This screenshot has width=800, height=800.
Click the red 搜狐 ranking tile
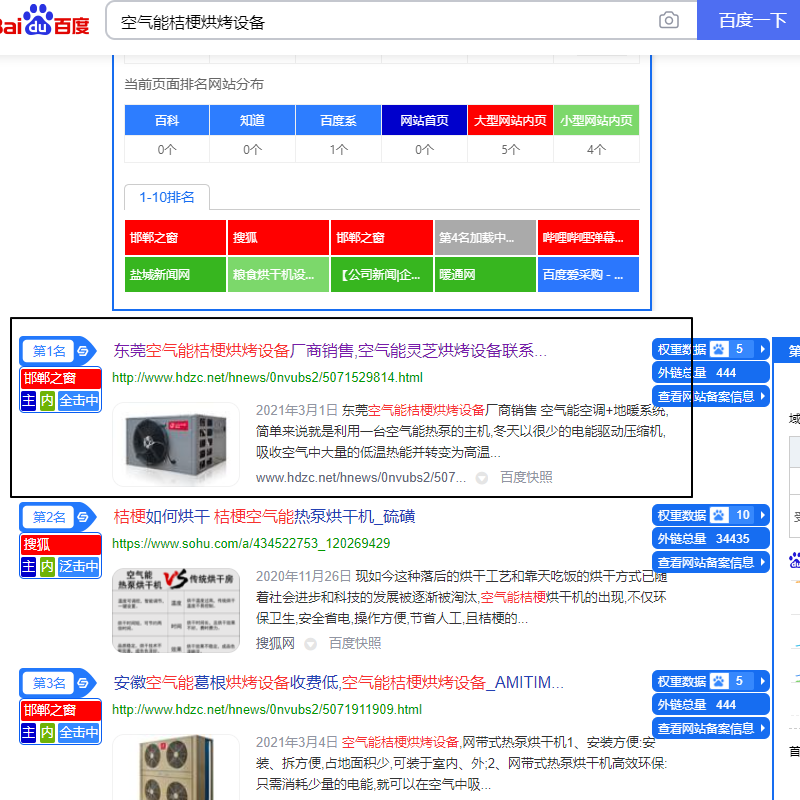click(x=279, y=238)
